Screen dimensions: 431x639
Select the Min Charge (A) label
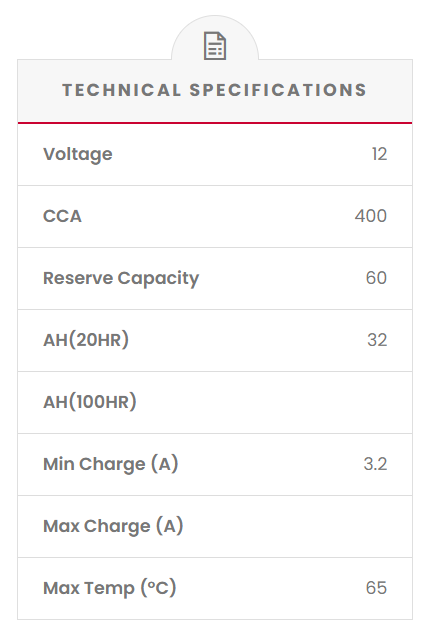(x=111, y=464)
